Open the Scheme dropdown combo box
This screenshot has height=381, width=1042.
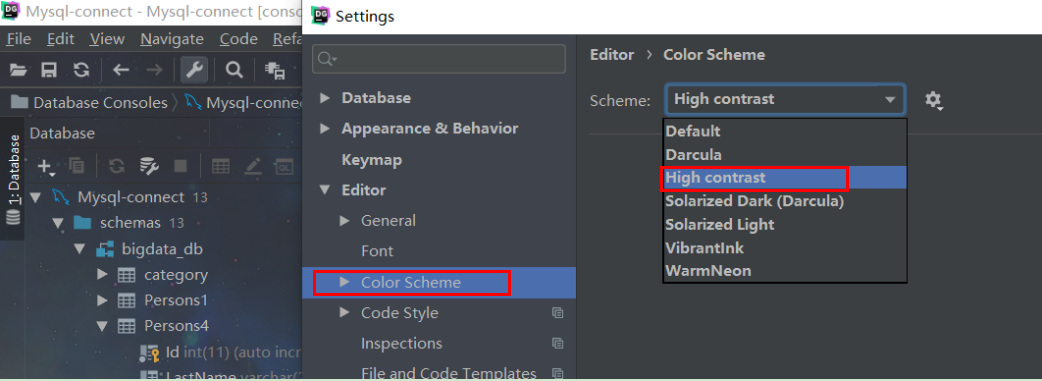[x=785, y=100]
